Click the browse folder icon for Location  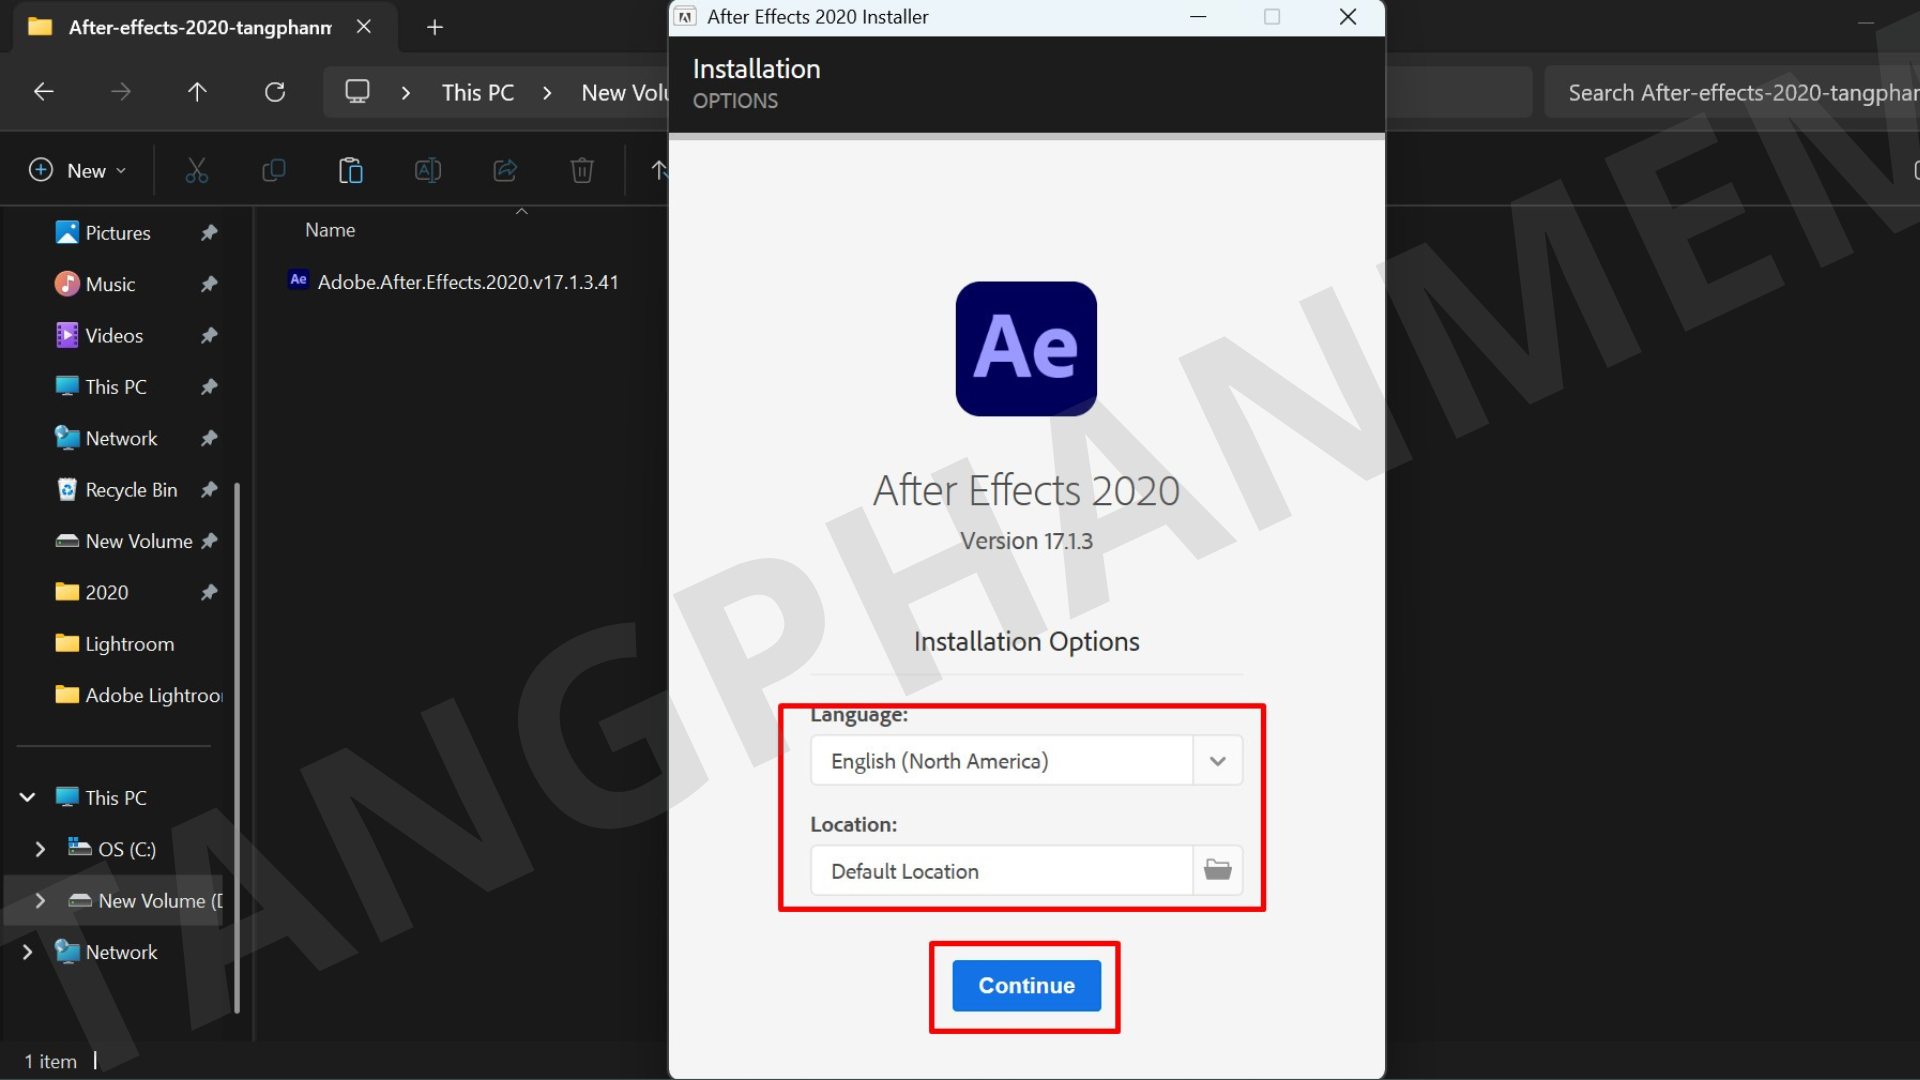tap(1217, 870)
